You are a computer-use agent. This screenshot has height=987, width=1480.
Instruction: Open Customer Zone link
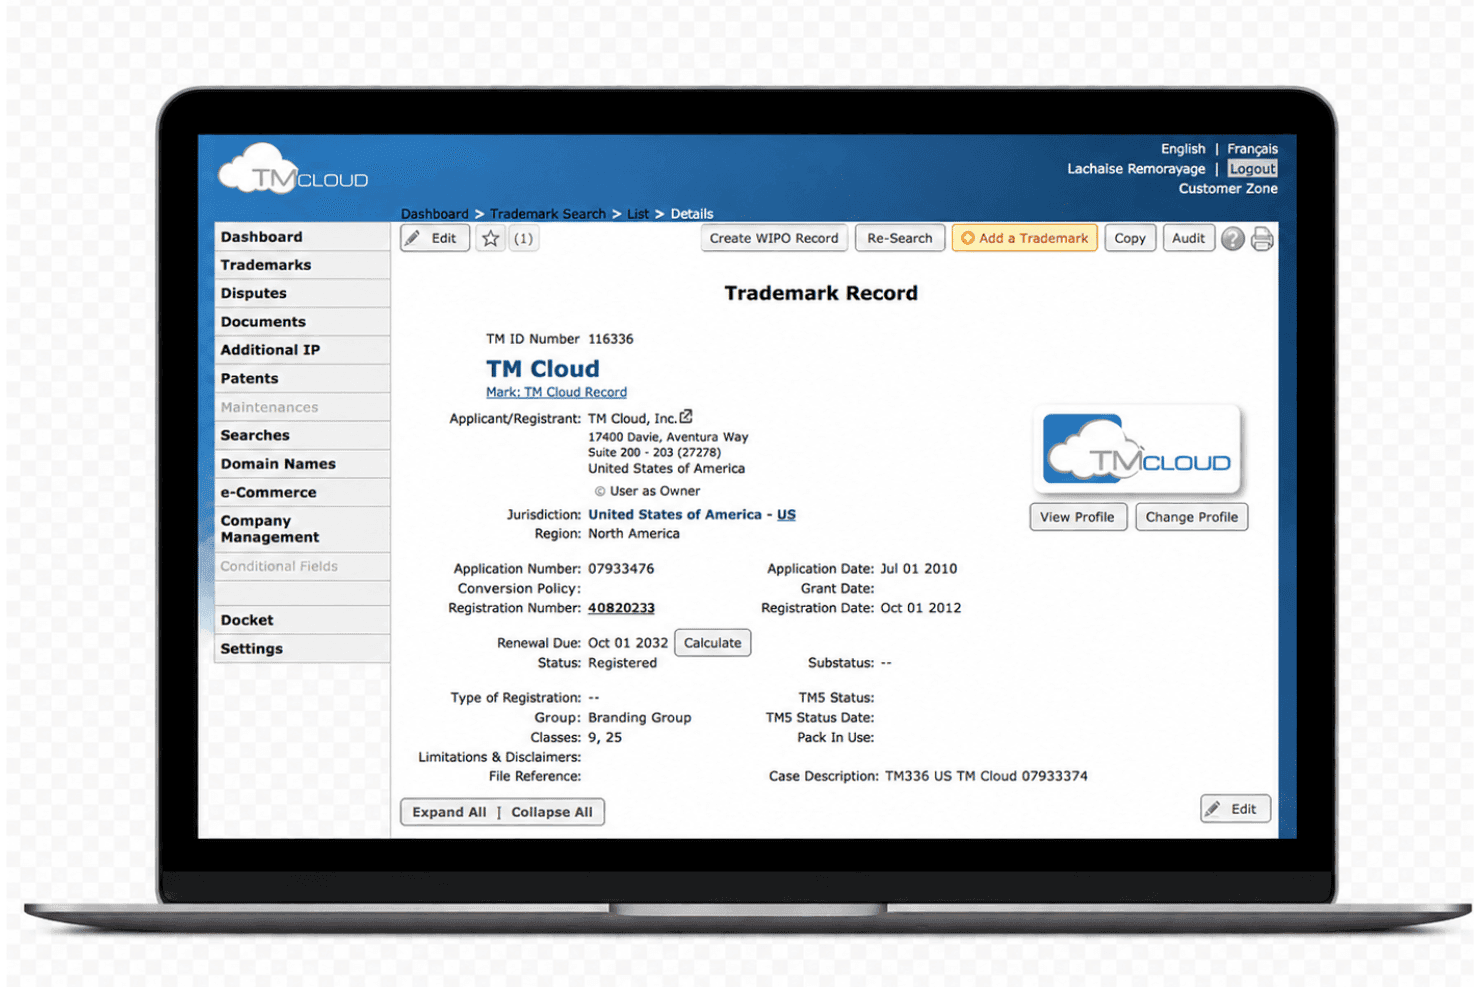(1228, 188)
